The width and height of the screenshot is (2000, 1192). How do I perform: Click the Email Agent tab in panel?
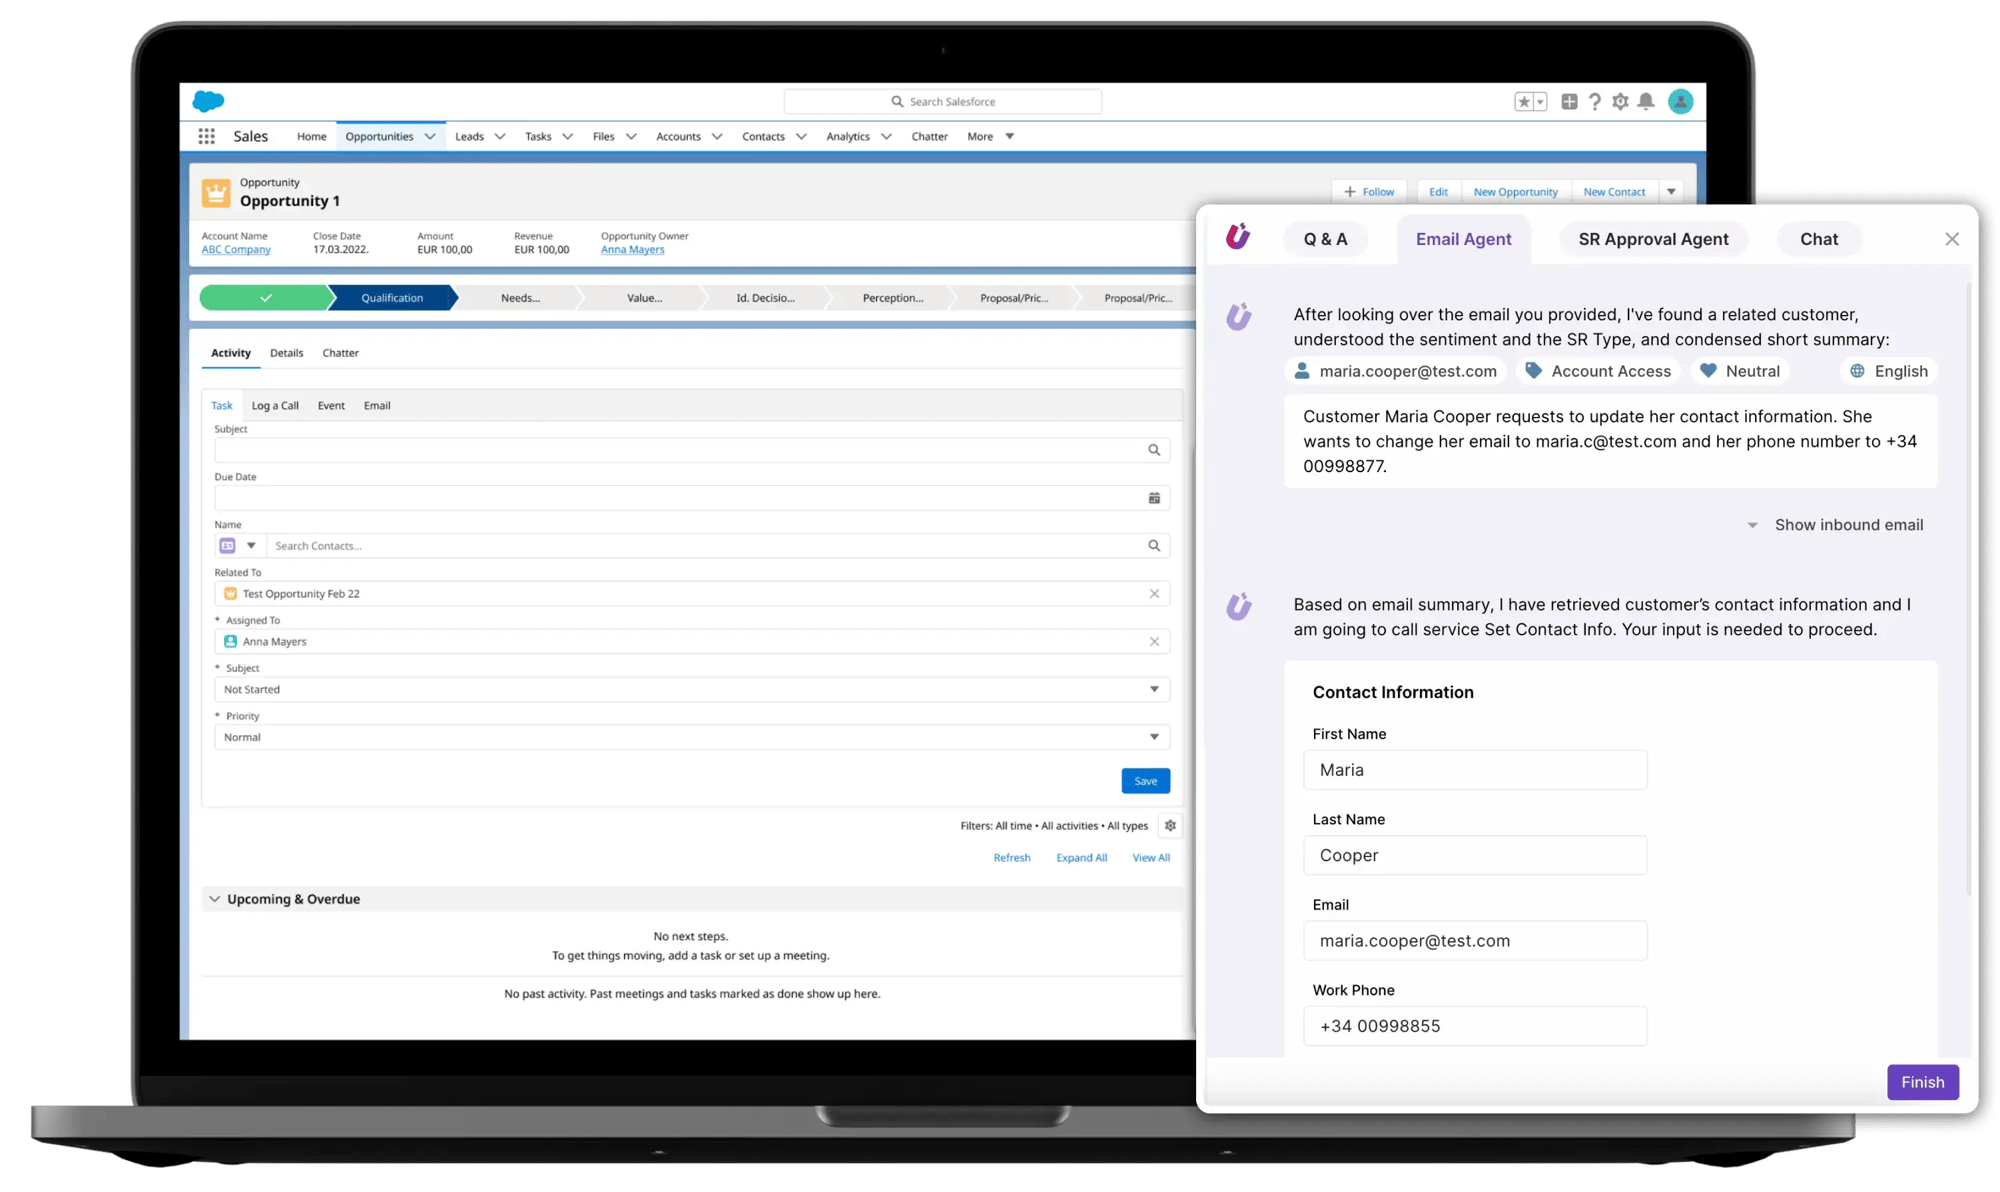[1464, 238]
